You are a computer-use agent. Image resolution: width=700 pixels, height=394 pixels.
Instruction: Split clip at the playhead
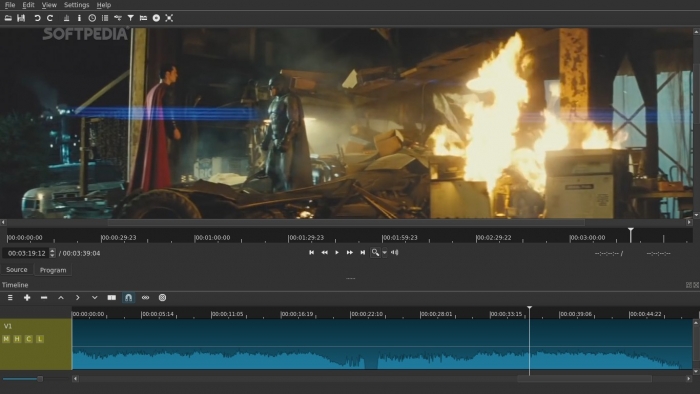point(112,298)
